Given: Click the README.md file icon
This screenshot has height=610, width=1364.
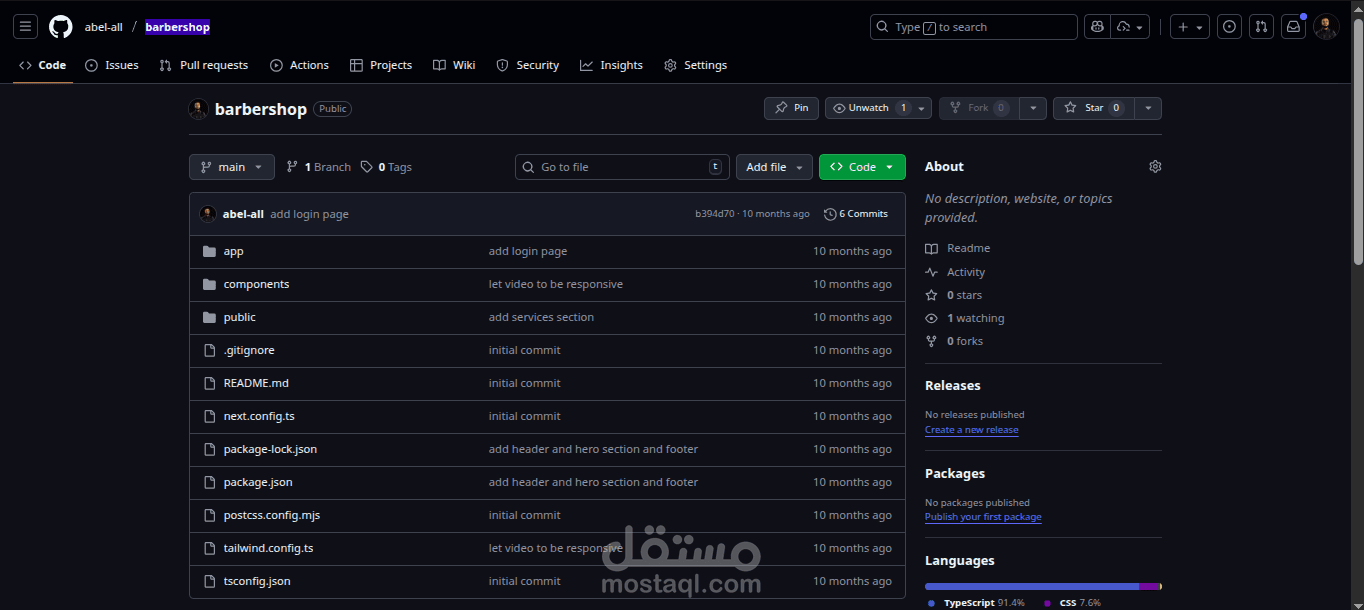Looking at the screenshot, I should tap(209, 384).
